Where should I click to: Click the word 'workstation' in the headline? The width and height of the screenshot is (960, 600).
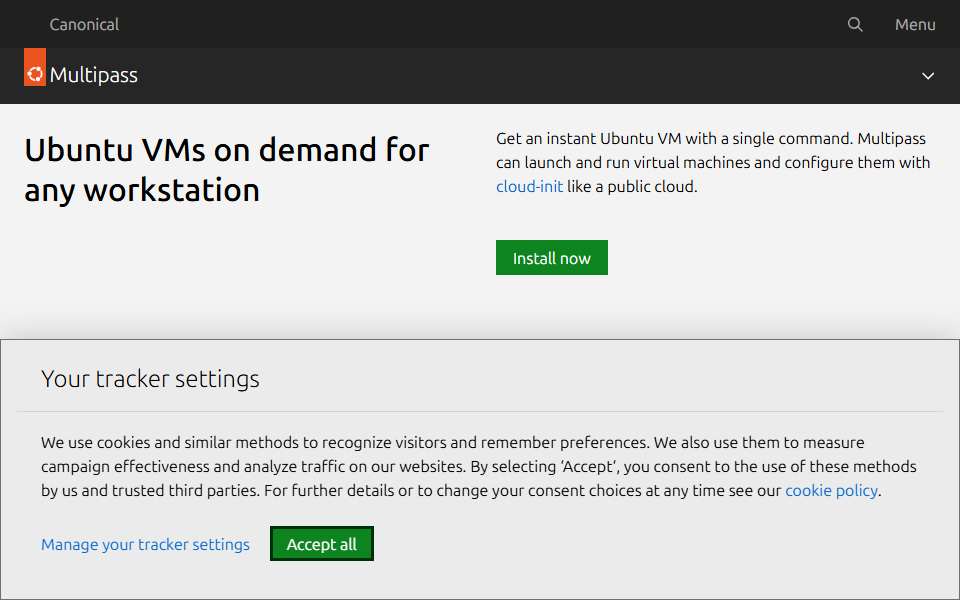pos(172,190)
